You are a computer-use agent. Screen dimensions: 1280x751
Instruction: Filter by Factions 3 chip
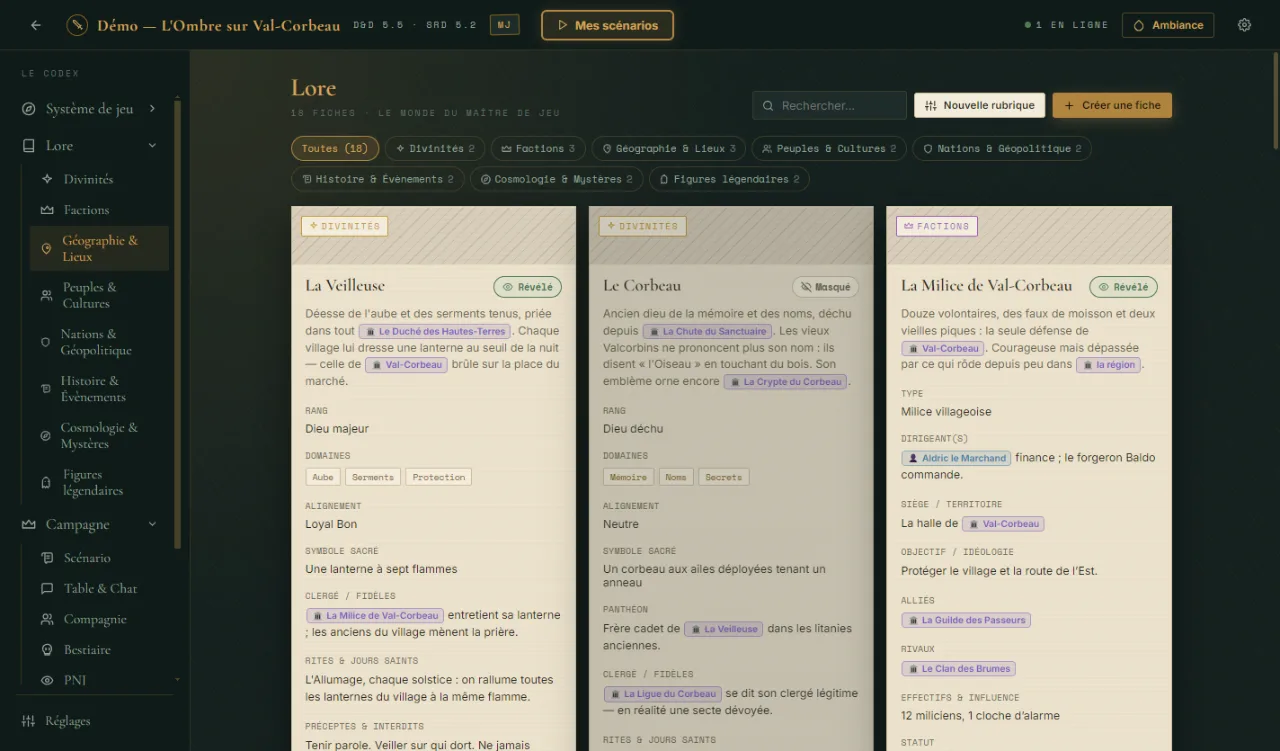point(538,149)
